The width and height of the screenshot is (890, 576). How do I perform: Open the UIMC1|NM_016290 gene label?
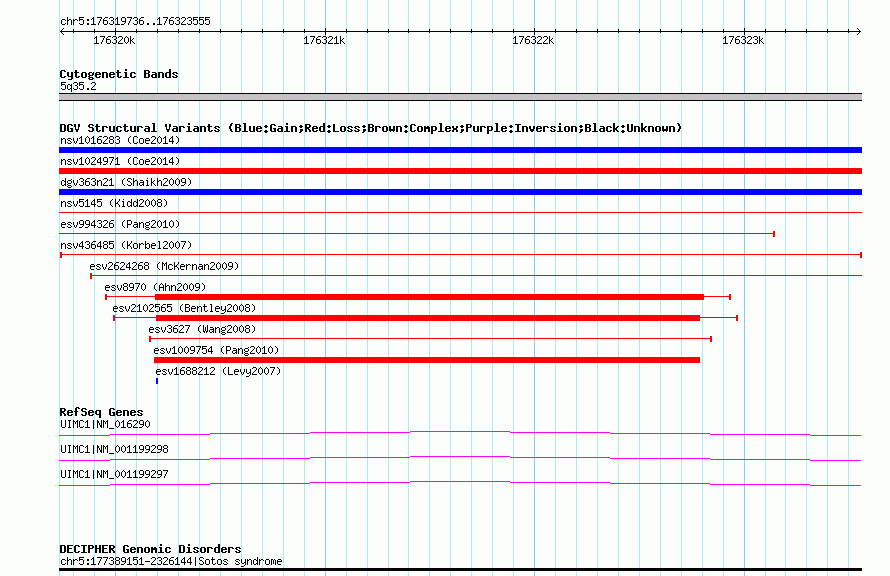click(105, 424)
